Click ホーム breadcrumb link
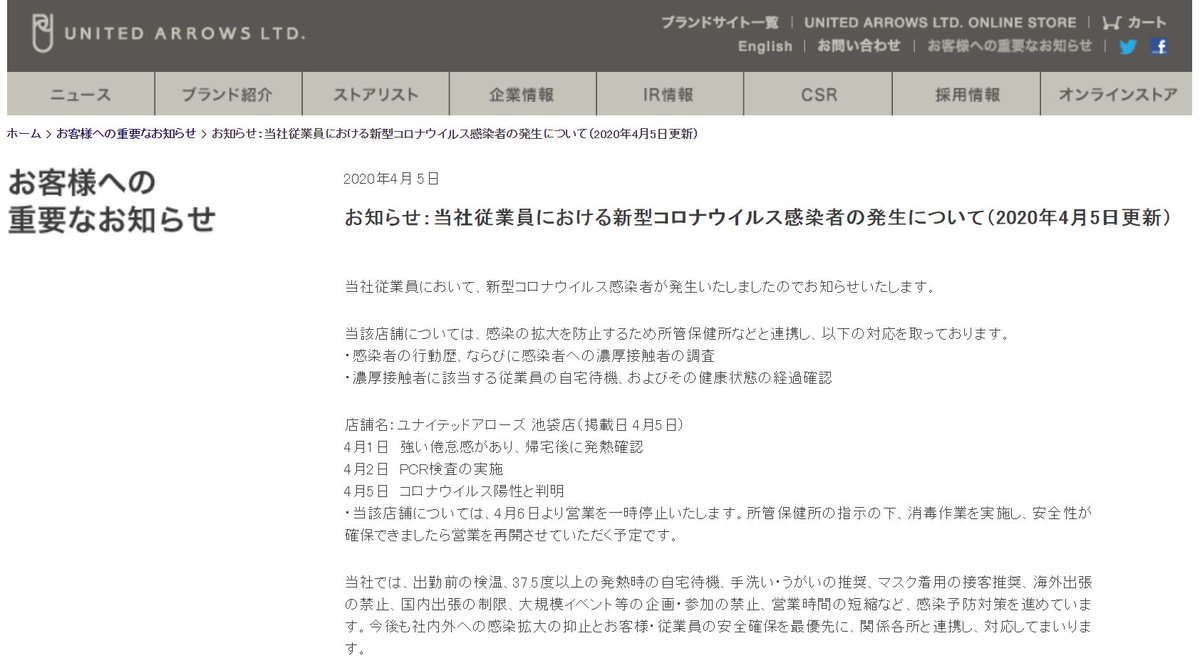This screenshot has height=663, width=1200. [24, 133]
